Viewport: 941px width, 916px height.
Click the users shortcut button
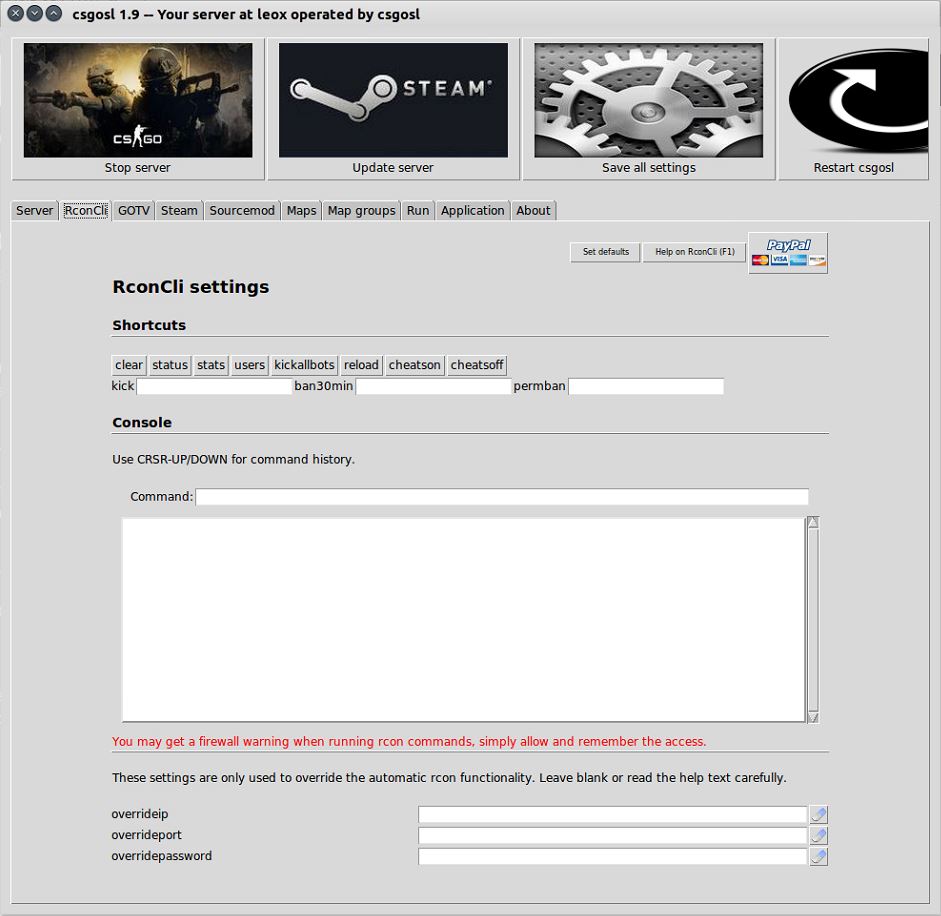[x=250, y=365]
